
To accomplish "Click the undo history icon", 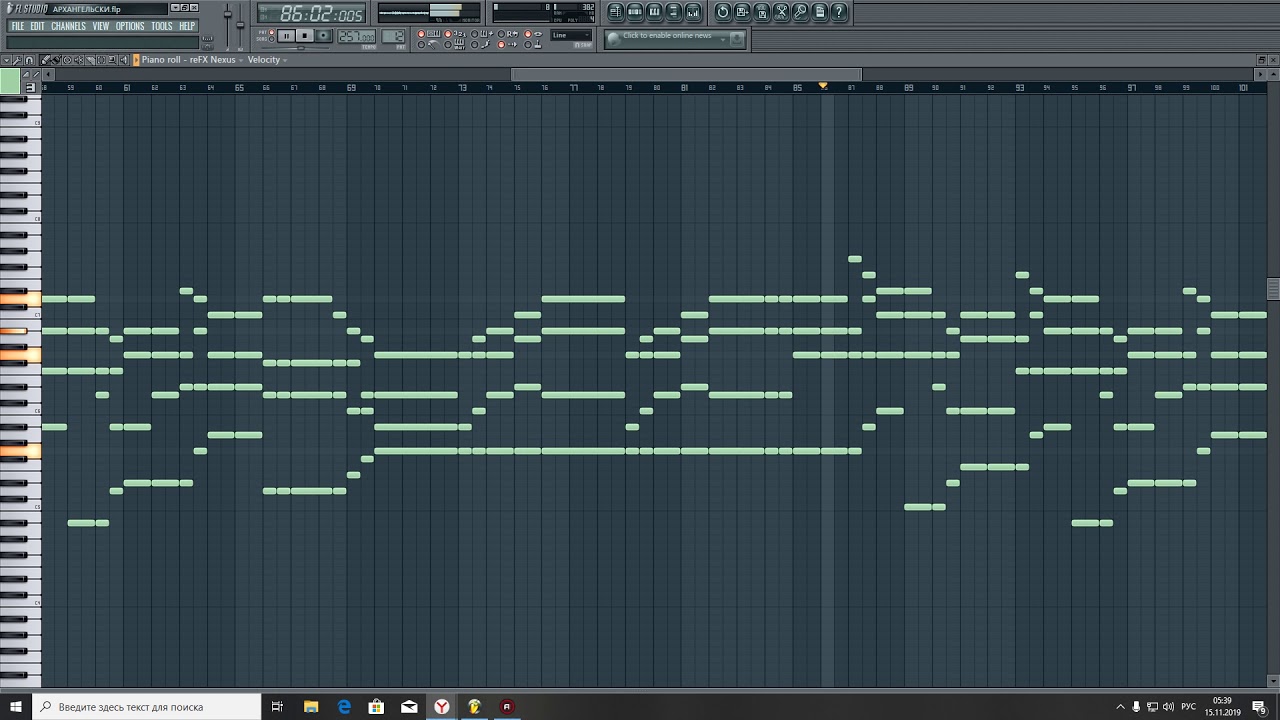I will (722, 12).
